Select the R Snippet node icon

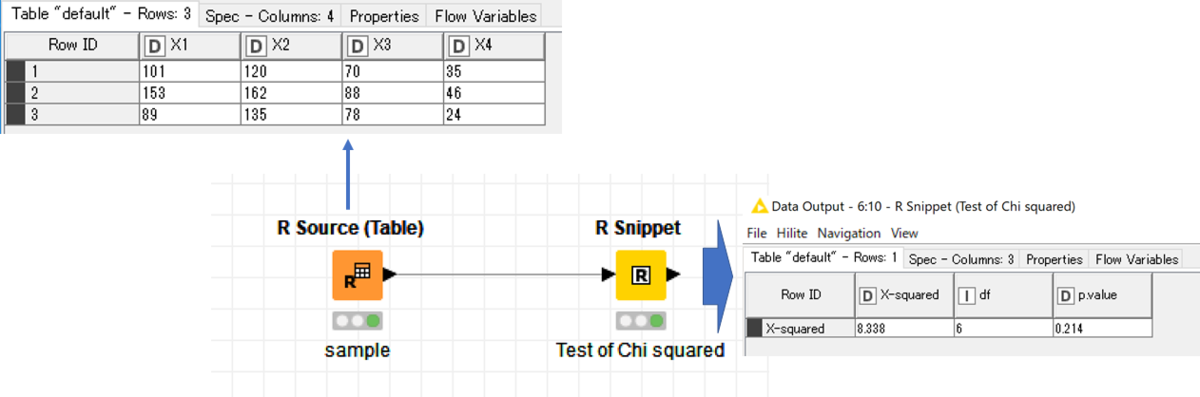tap(640, 275)
